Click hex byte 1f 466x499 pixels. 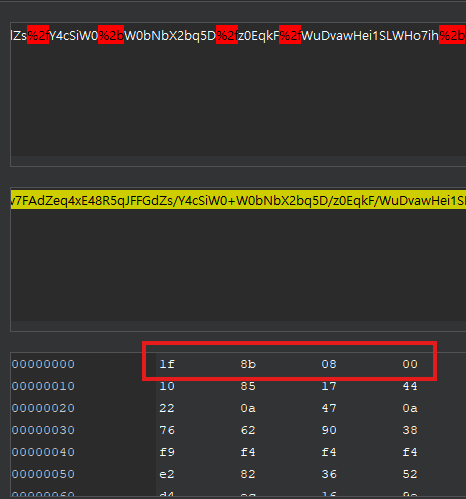tap(167, 364)
